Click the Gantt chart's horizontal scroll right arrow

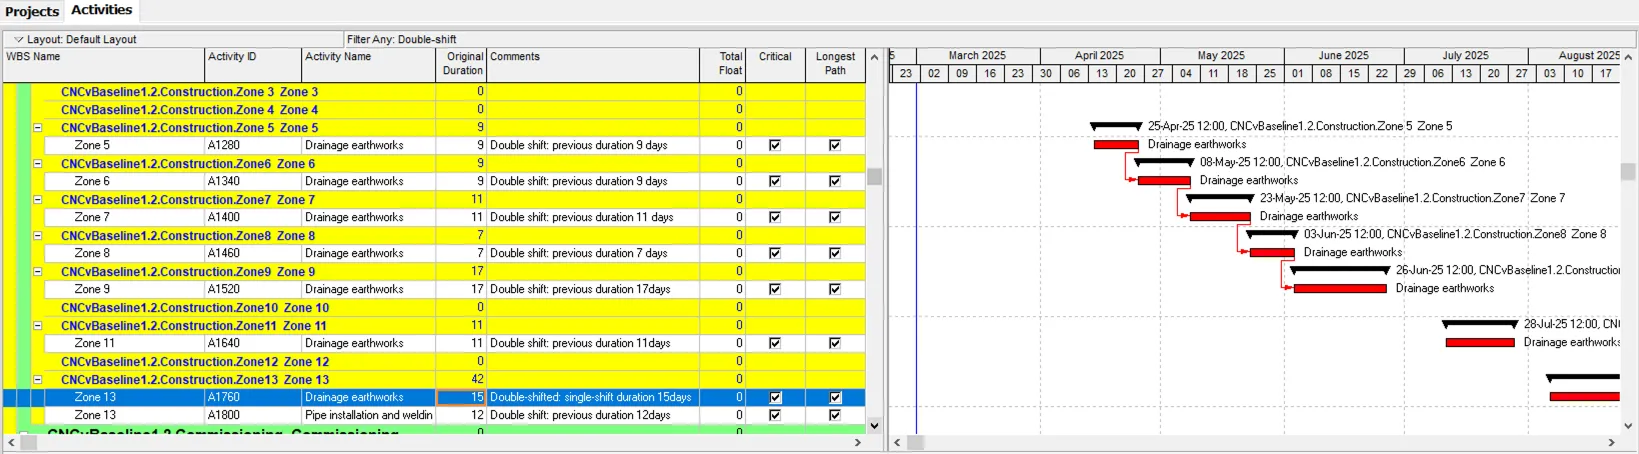click(1611, 442)
